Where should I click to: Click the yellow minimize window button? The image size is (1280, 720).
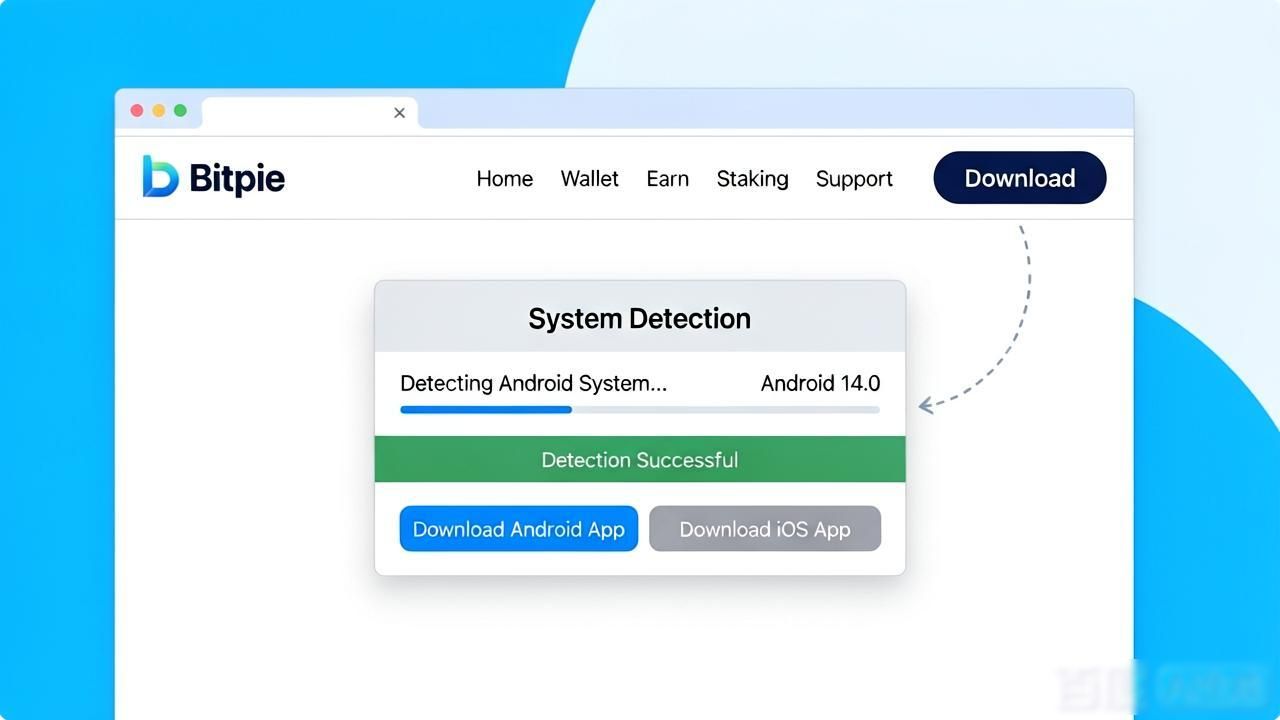click(158, 110)
